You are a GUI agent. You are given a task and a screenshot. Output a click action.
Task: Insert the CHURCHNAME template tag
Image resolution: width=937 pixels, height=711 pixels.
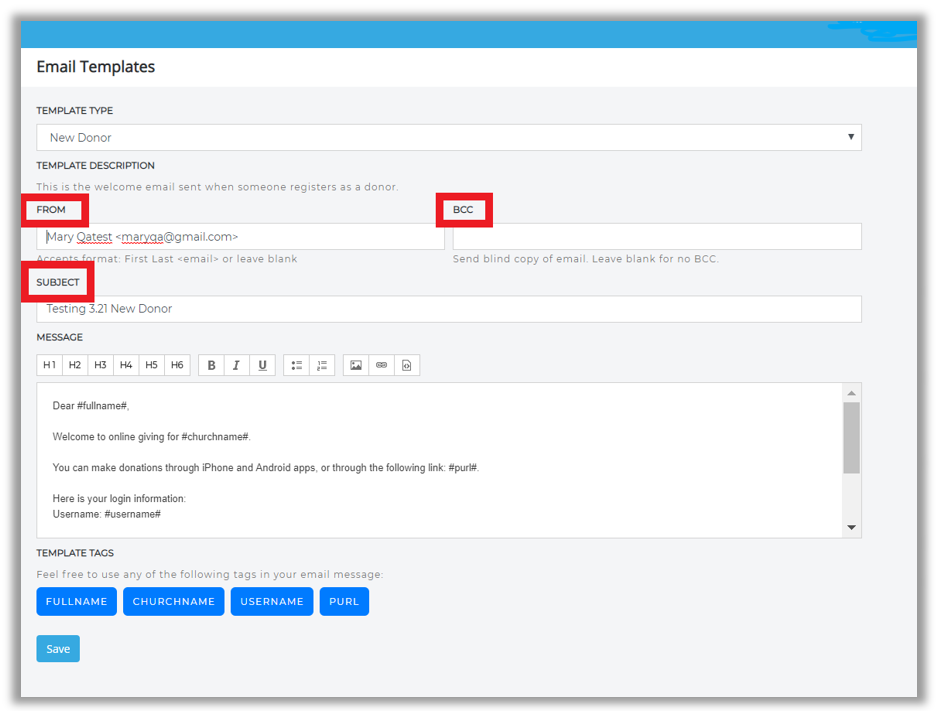click(x=174, y=602)
